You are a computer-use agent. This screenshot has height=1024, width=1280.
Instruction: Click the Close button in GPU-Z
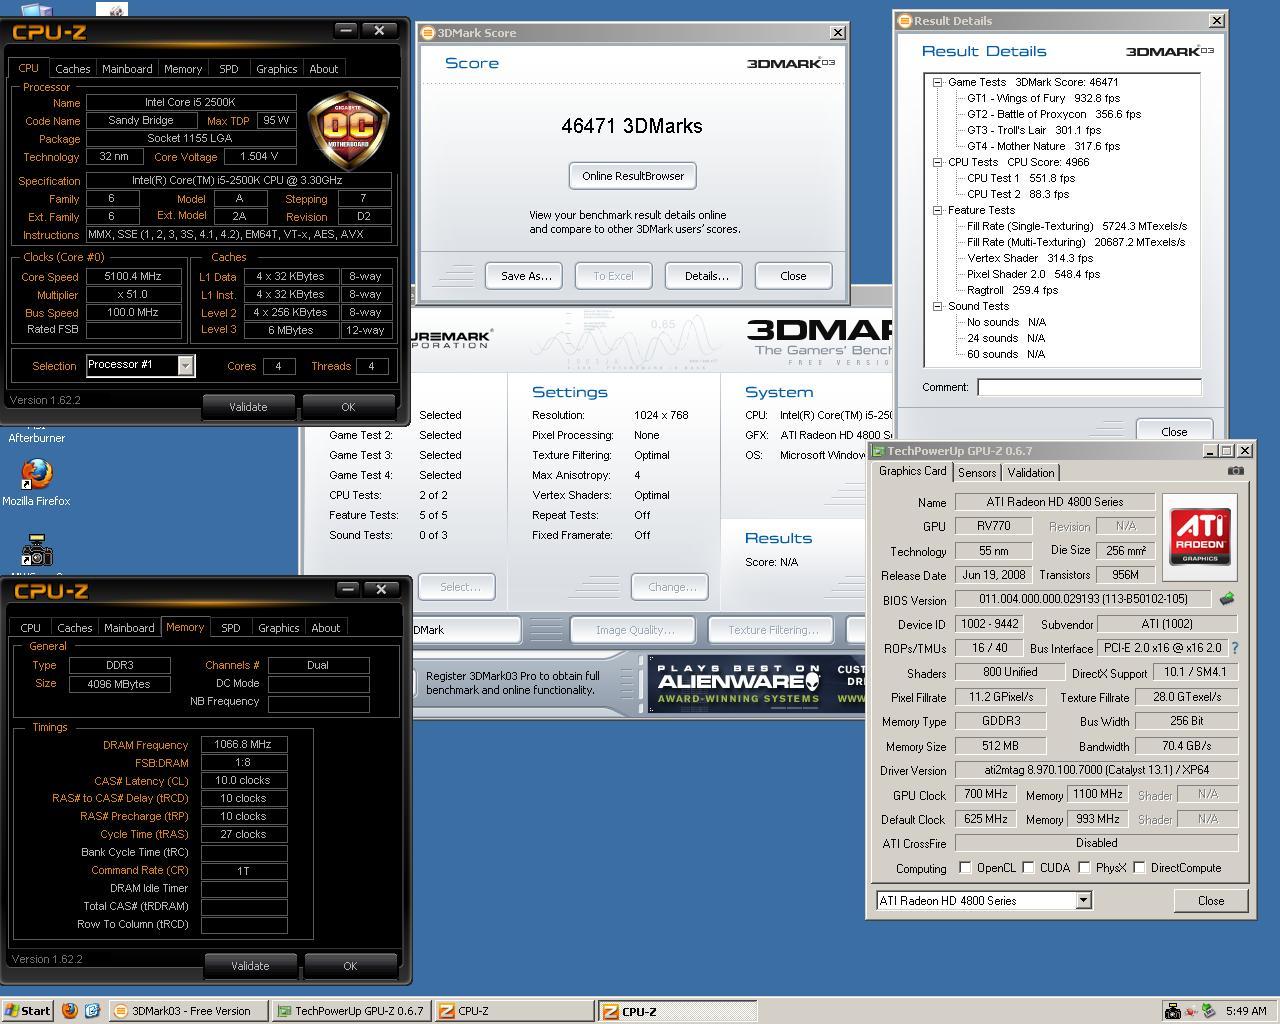click(x=1211, y=901)
